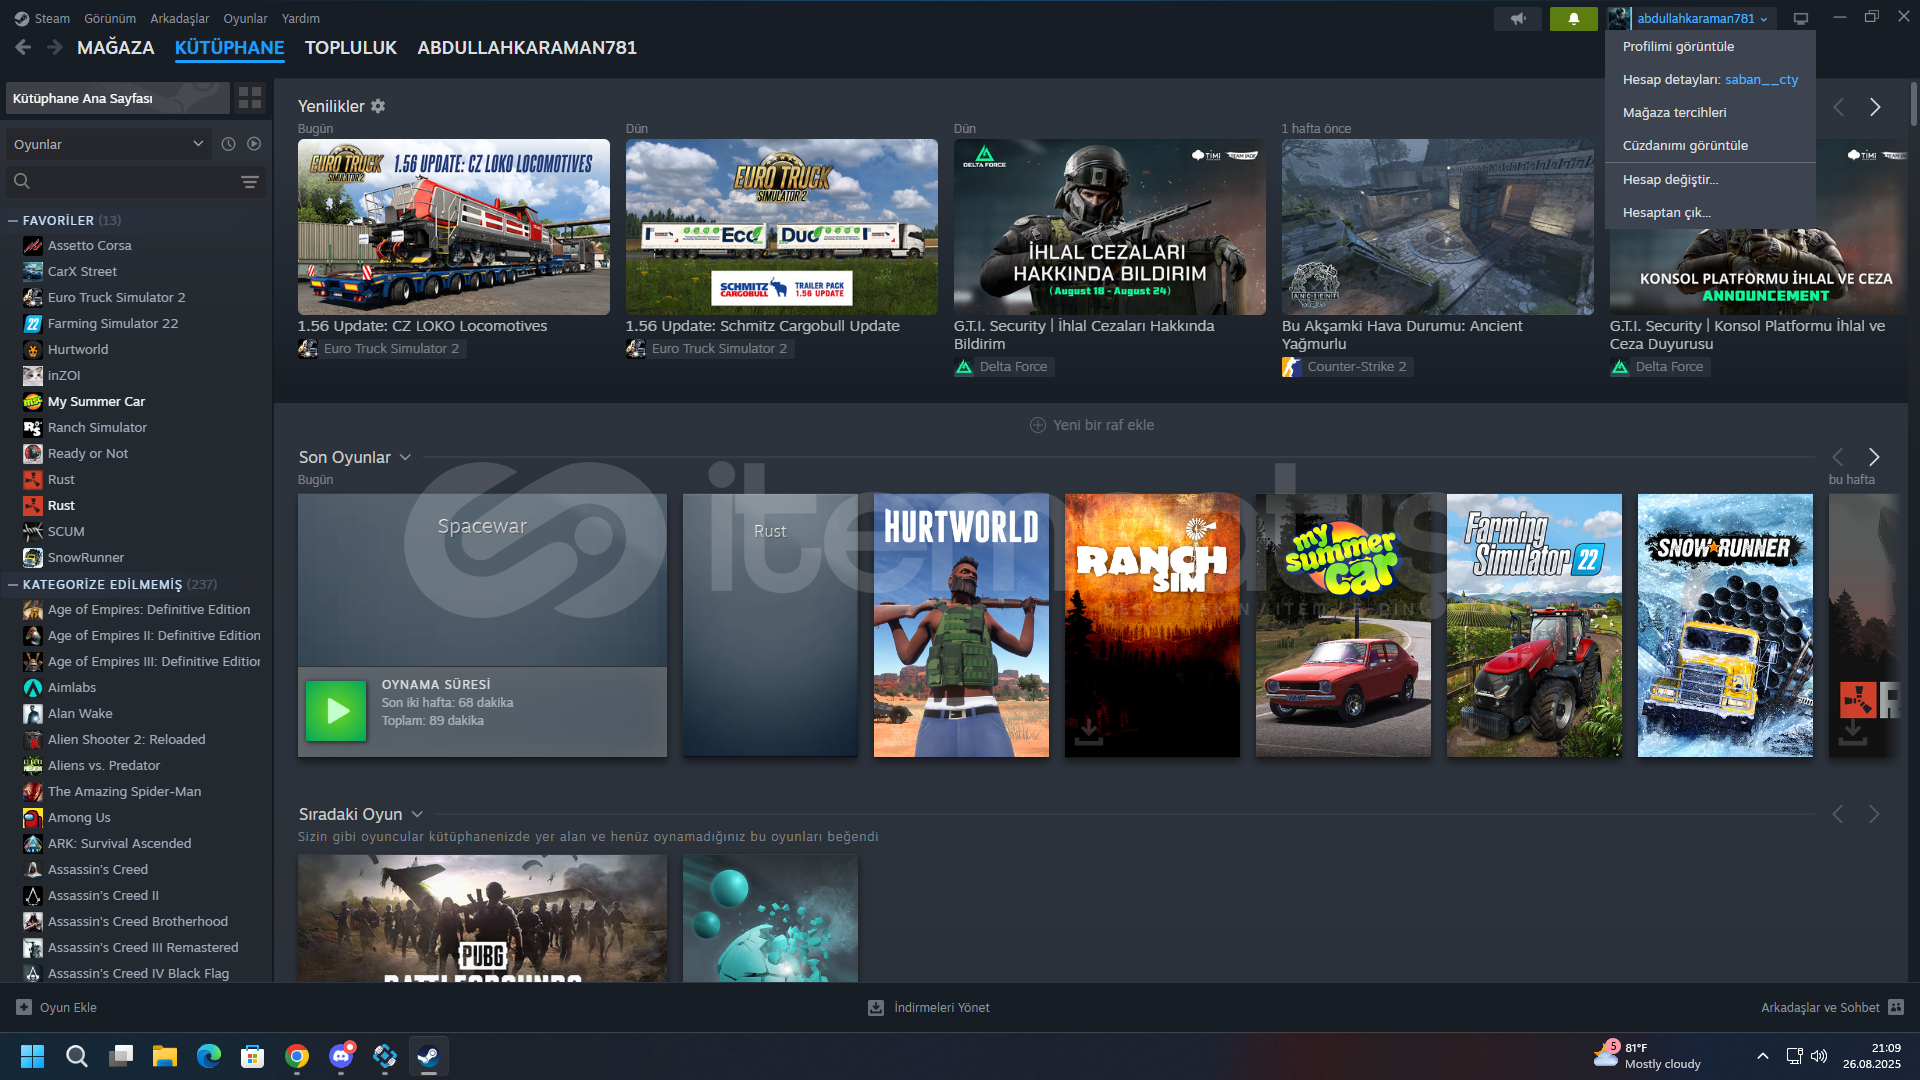Click the Counter-Strike 2 news tag

[1346, 367]
